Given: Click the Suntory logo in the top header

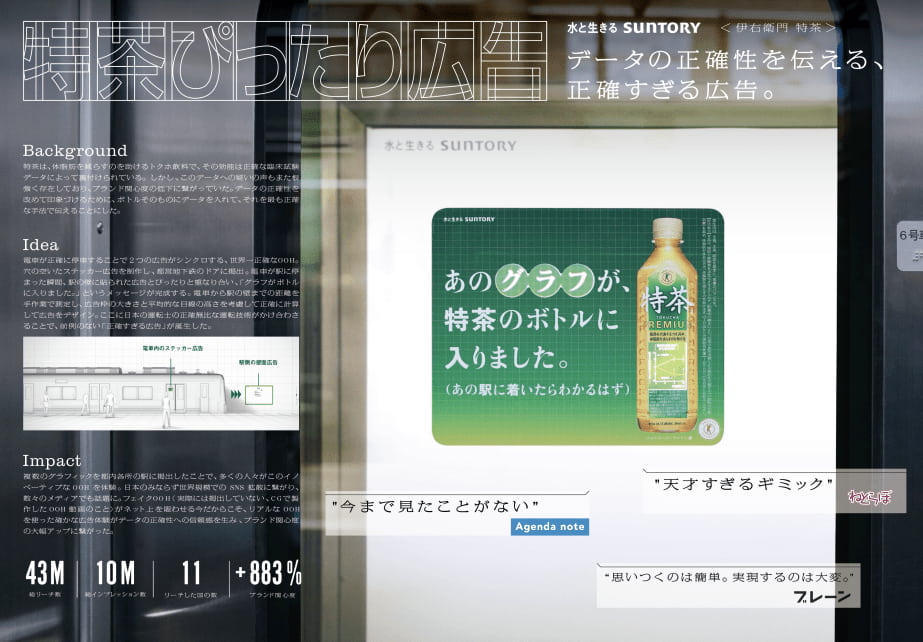Looking at the screenshot, I should 646,29.
